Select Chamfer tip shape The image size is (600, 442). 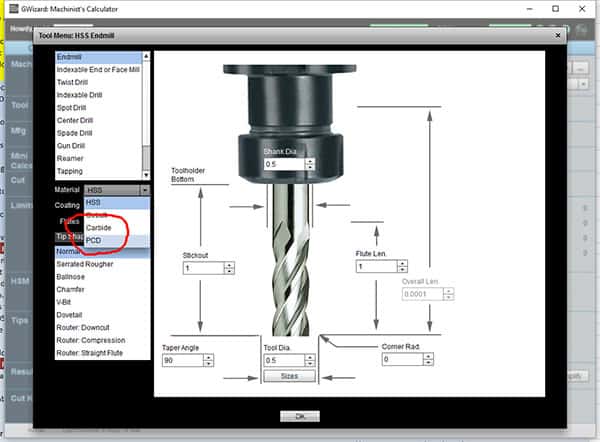coord(103,289)
